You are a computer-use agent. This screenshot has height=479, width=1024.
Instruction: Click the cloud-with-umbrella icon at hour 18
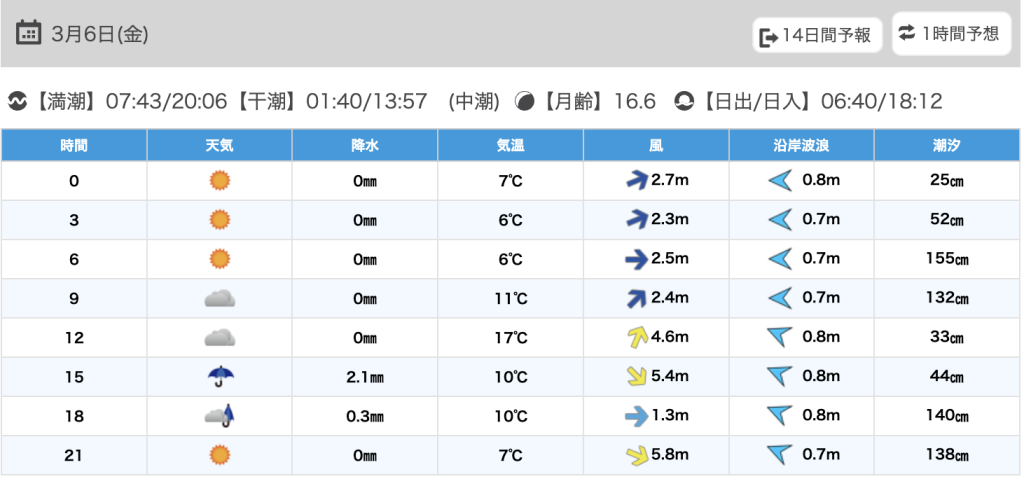click(219, 416)
